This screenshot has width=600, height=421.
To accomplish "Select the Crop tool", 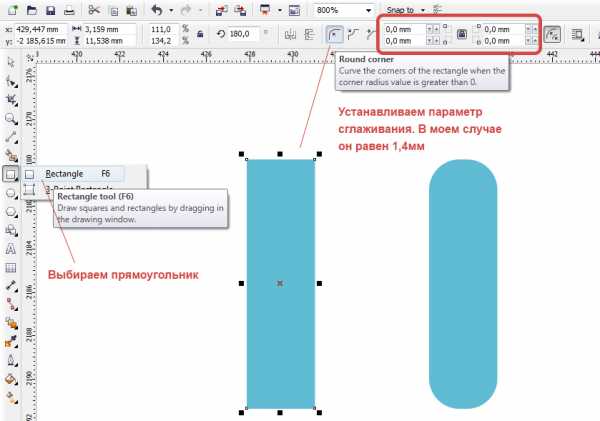I will pyautogui.click(x=11, y=100).
